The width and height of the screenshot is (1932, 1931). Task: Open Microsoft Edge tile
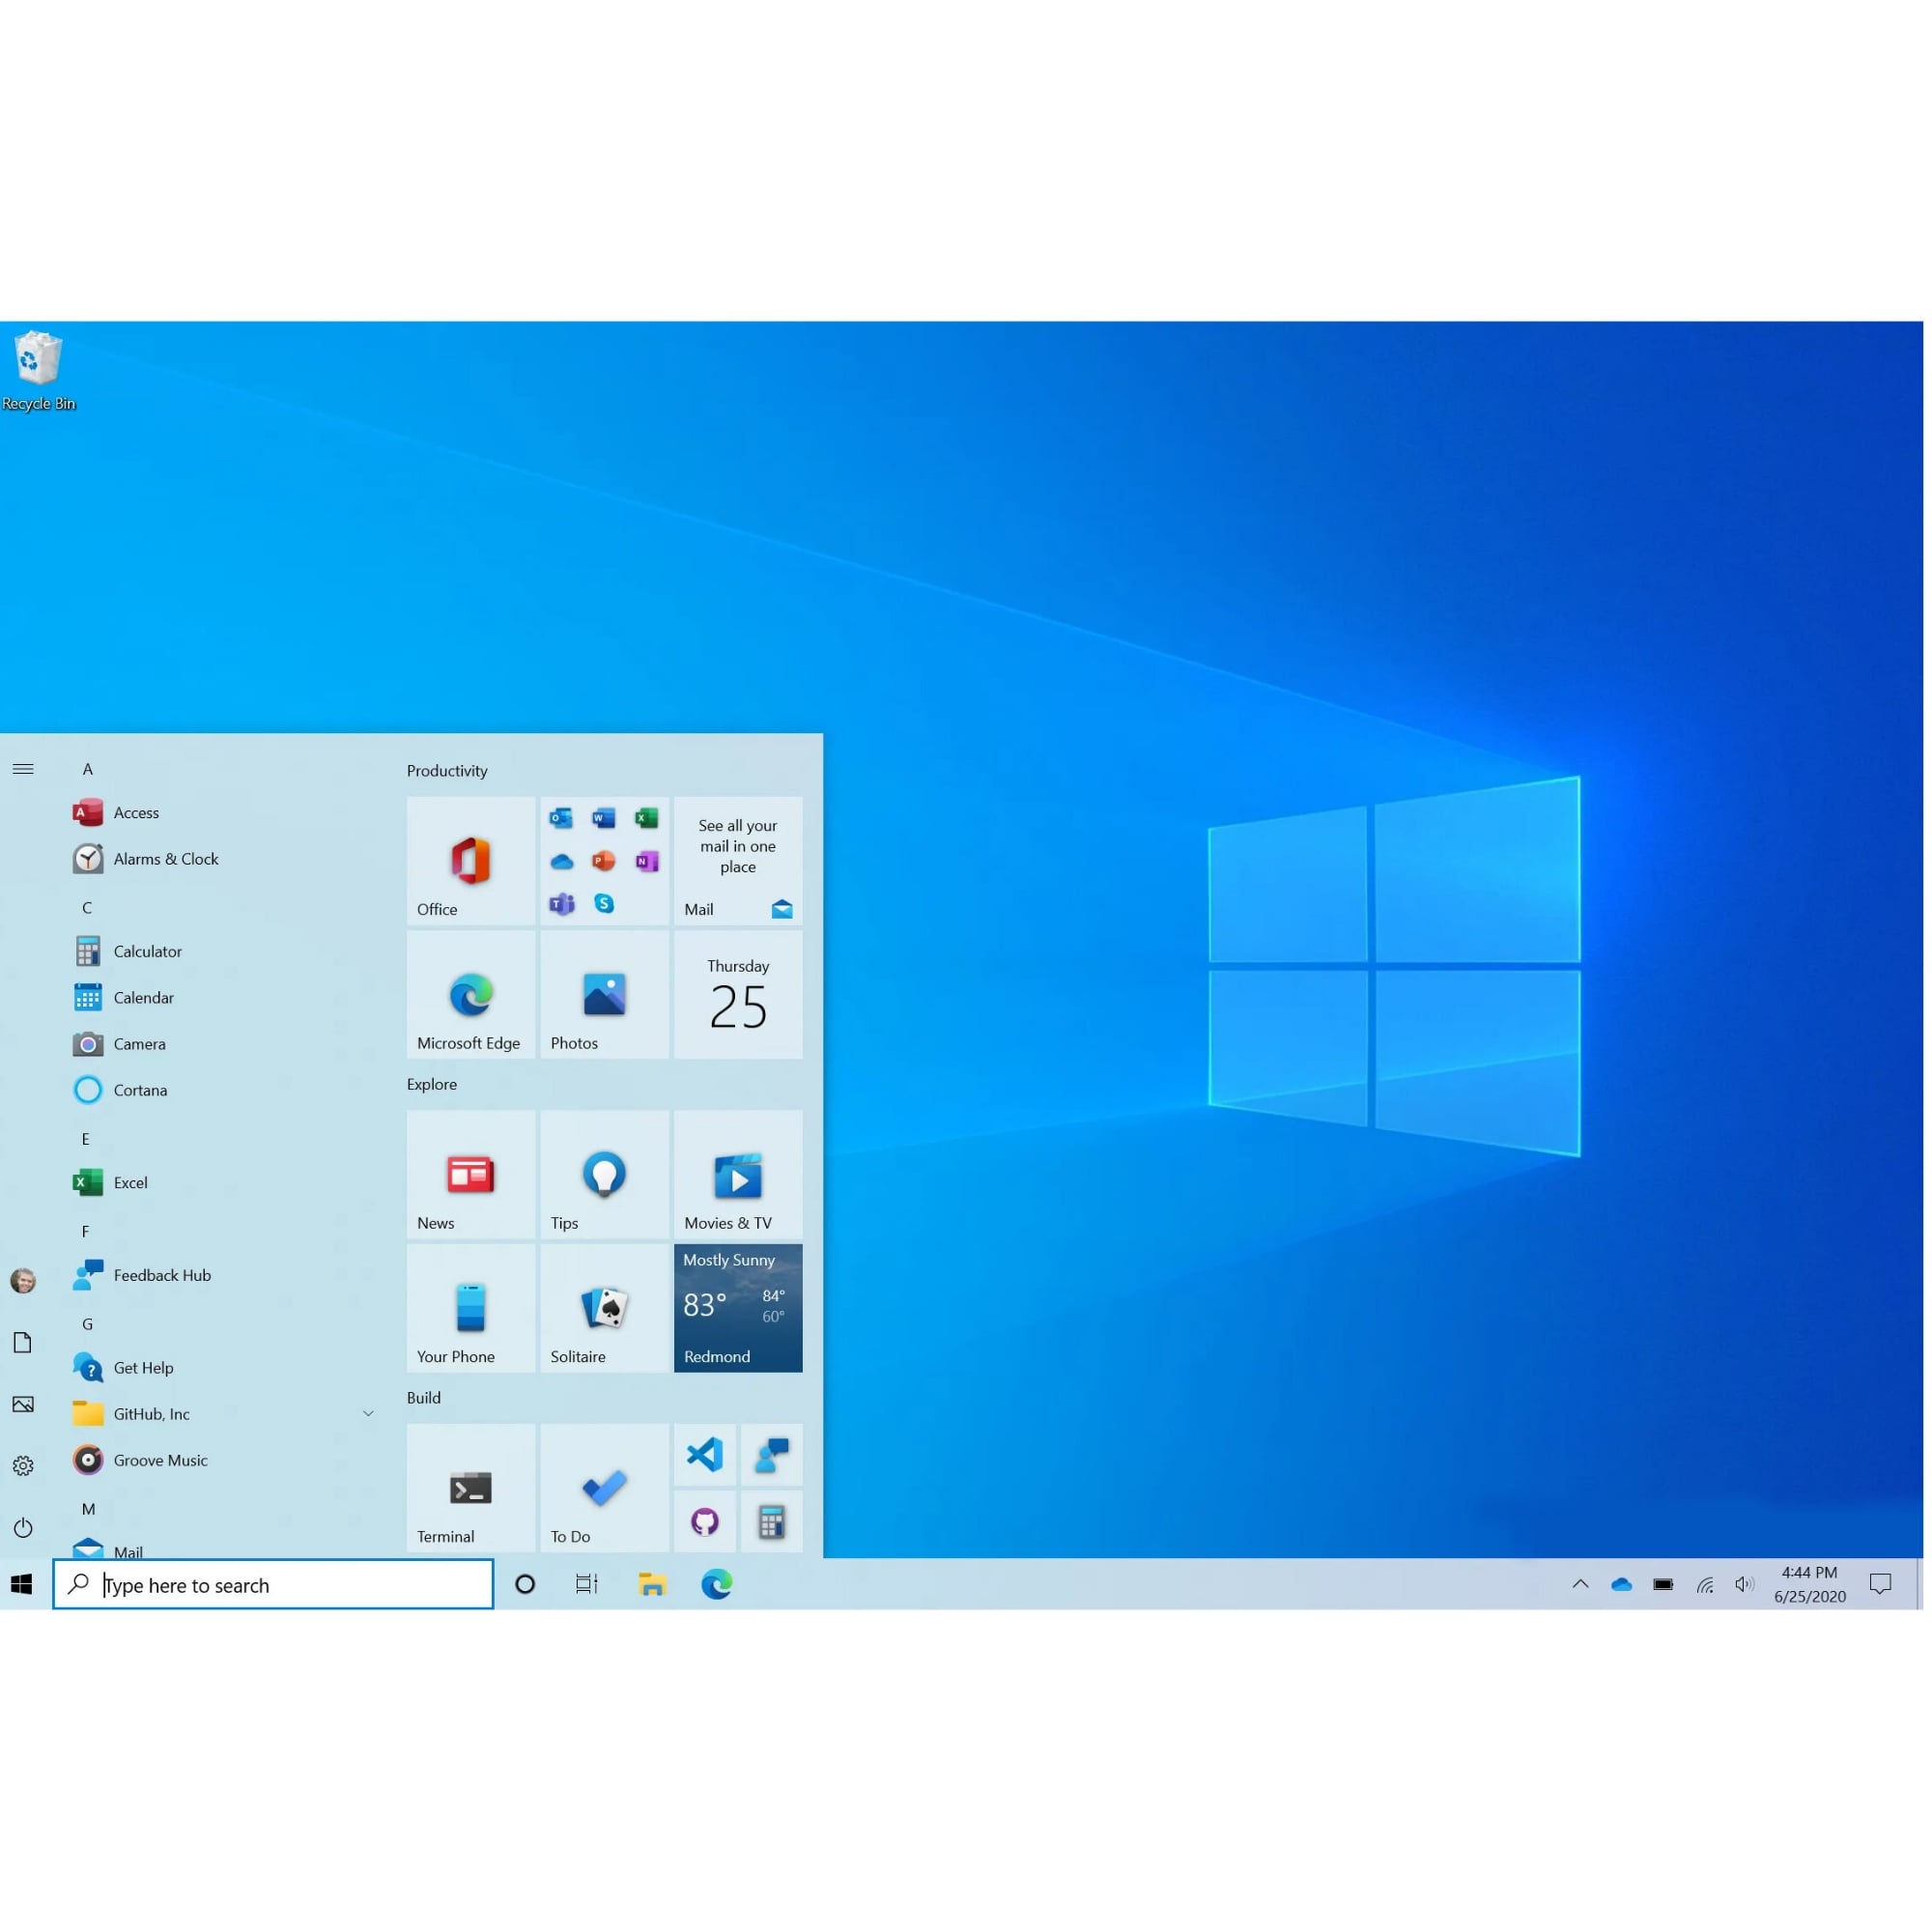471,994
